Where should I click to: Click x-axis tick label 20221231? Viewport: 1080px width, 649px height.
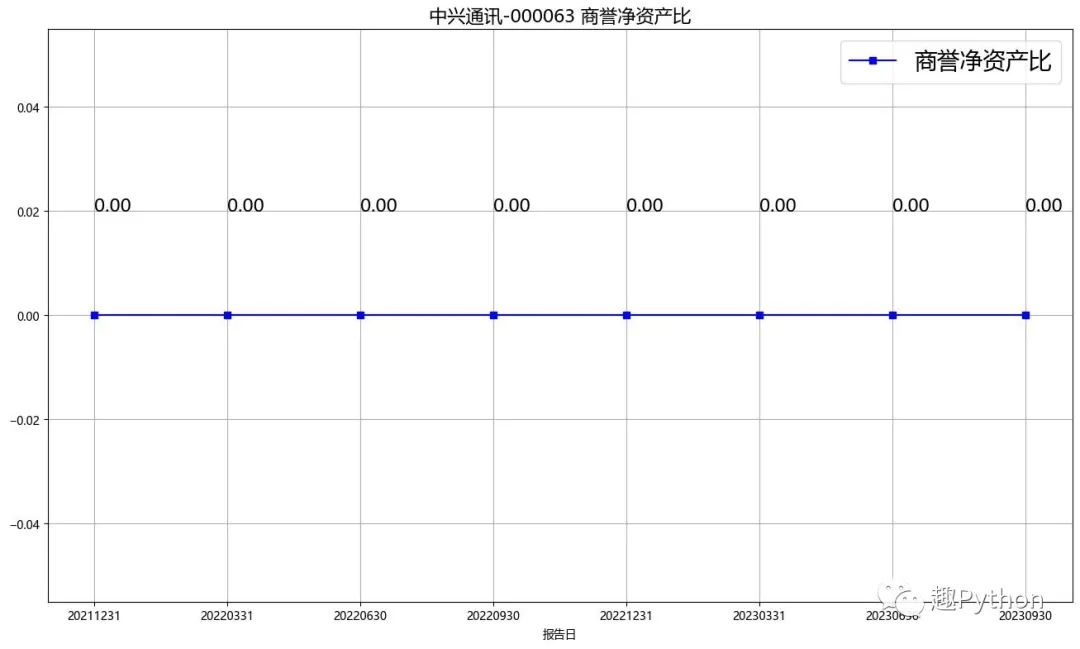pyautogui.click(x=626, y=616)
